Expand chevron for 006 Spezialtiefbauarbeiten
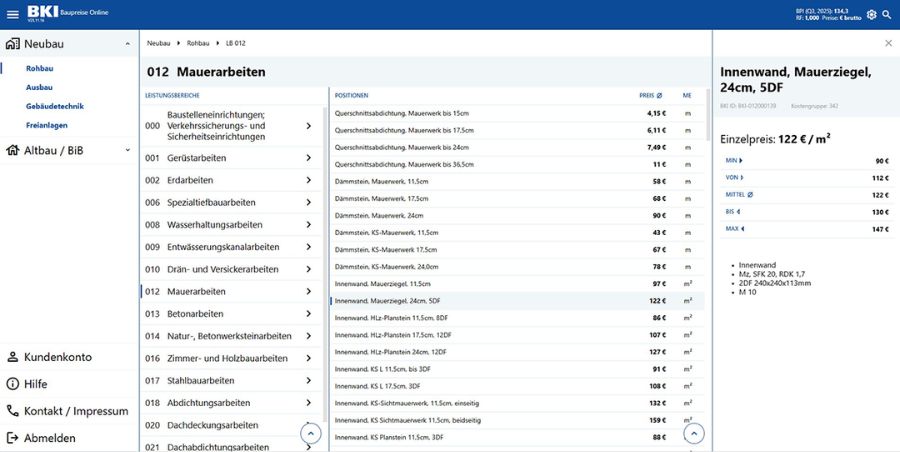This screenshot has height=452, width=900. click(309, 202)
